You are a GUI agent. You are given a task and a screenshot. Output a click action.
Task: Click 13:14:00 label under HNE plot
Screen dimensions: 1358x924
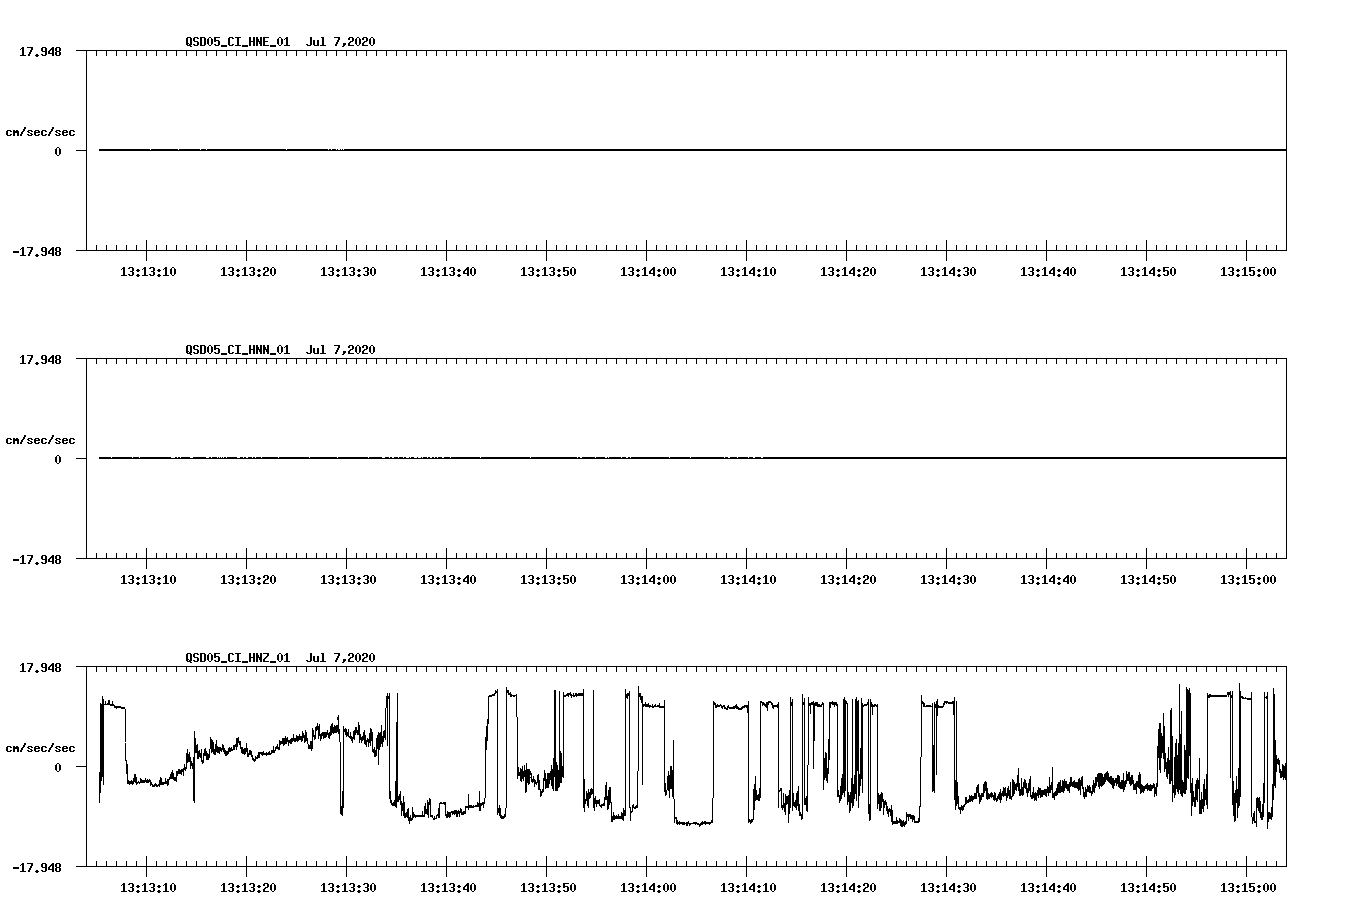(x=648, y=271)
